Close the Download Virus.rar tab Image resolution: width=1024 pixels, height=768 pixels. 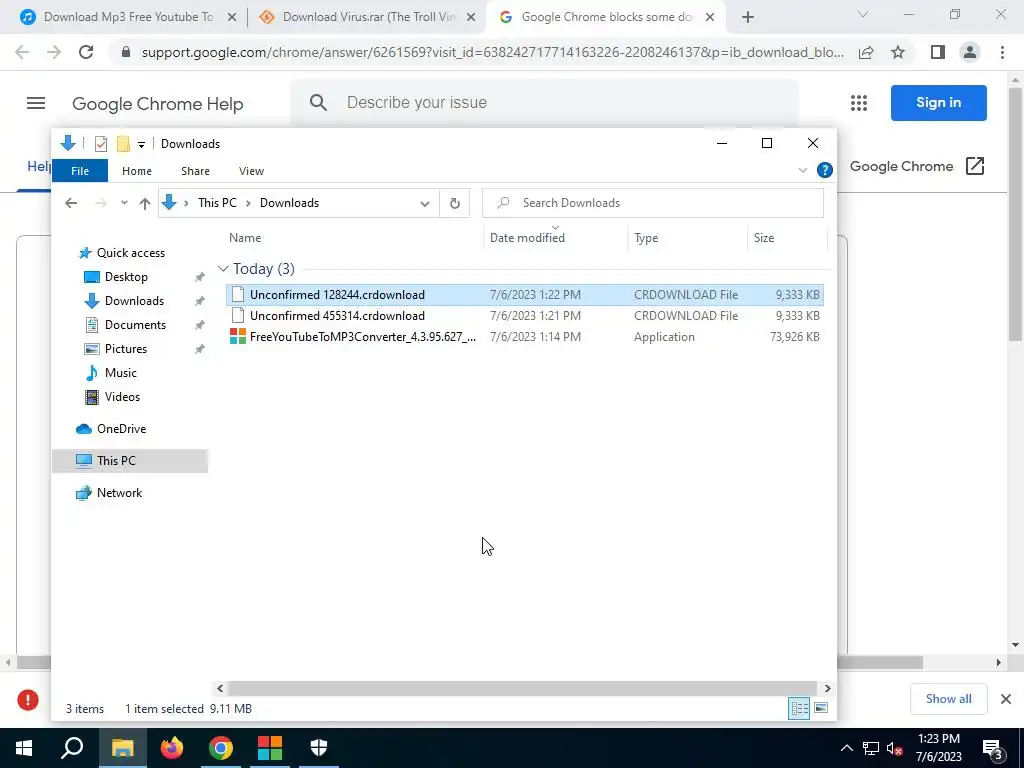(470, 18)
